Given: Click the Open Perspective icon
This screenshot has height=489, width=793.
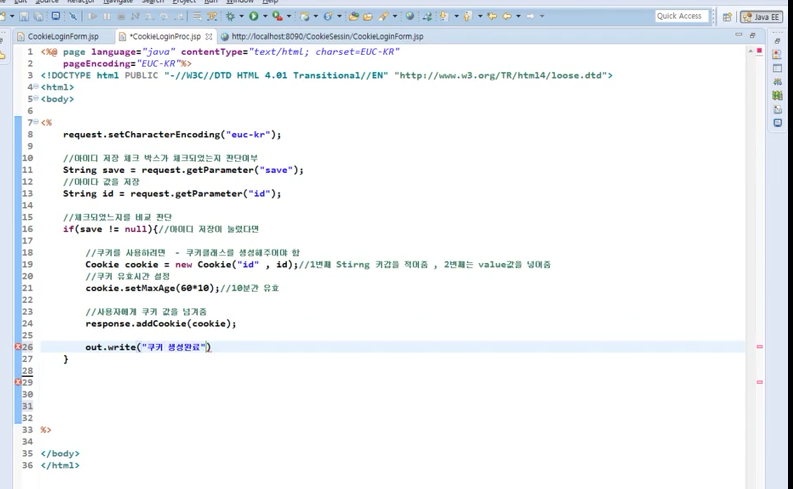Looking at the screenshot, I should [x=727, y=17].
